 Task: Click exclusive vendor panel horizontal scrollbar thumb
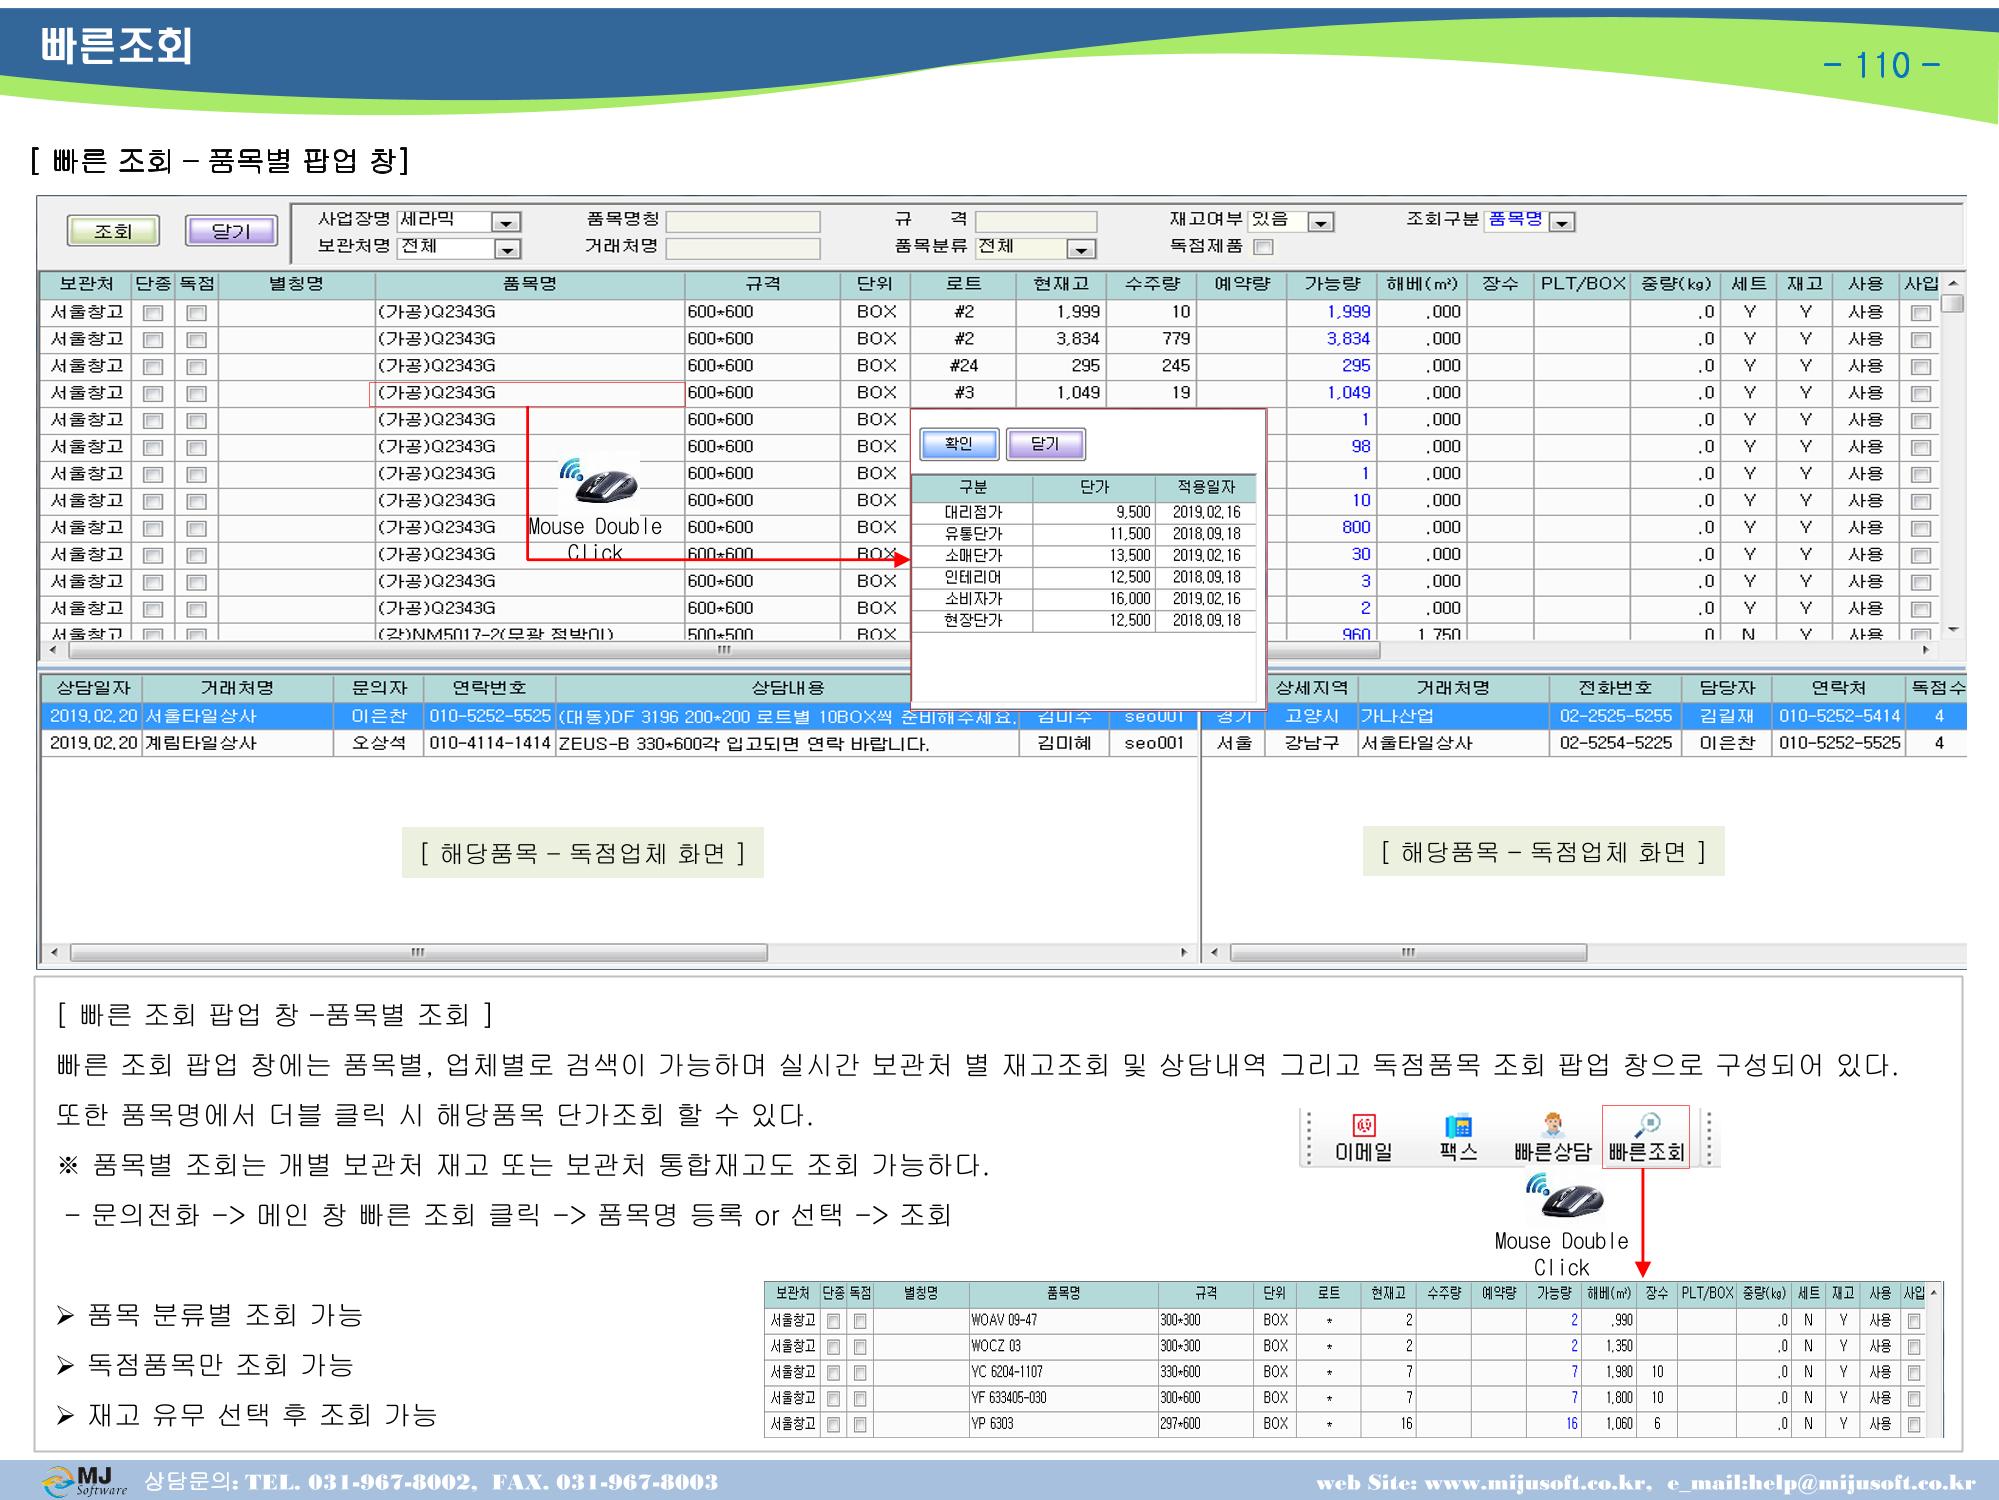click(x=1408, y=952)
